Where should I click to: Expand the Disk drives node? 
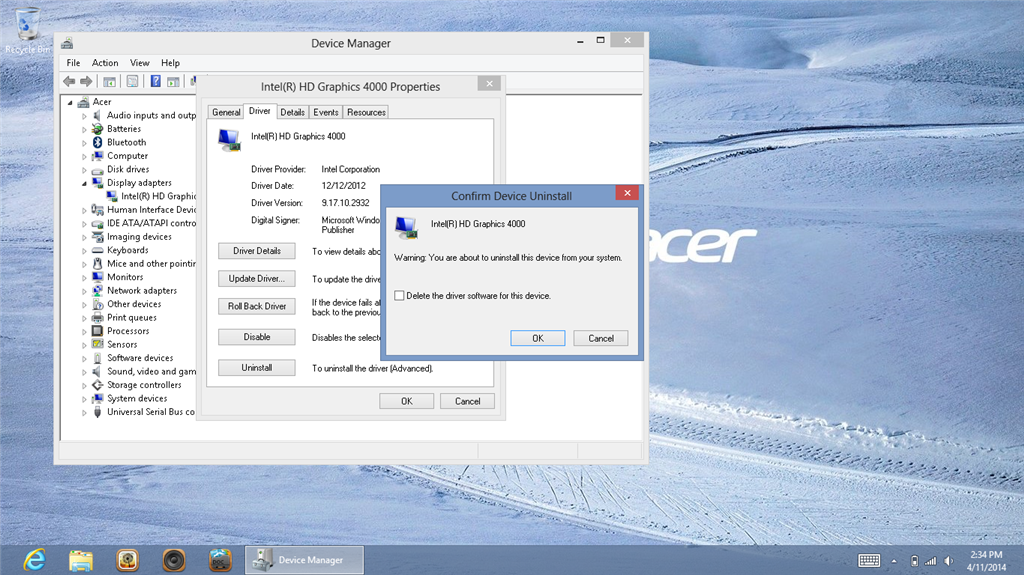[84, 170]
